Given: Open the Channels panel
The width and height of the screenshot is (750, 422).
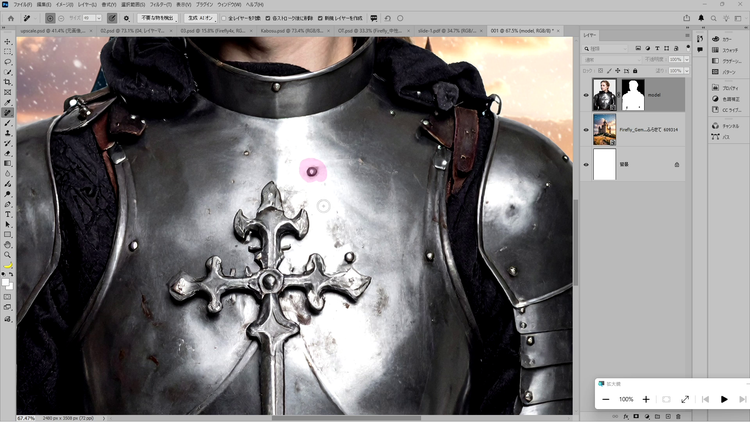Looking at the screenshot, I should pyautogui.click(x=728, y=125).
